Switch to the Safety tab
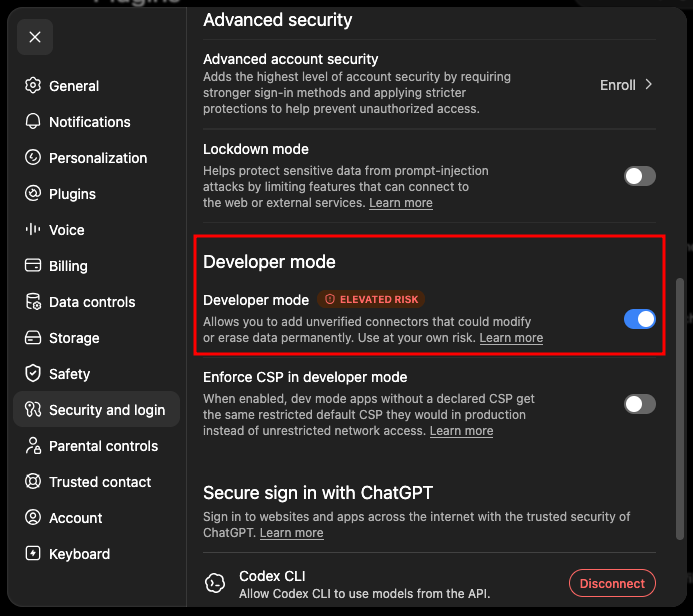This screenshot has width=693, height=616. pyautogui.click(x=96, y=374)
